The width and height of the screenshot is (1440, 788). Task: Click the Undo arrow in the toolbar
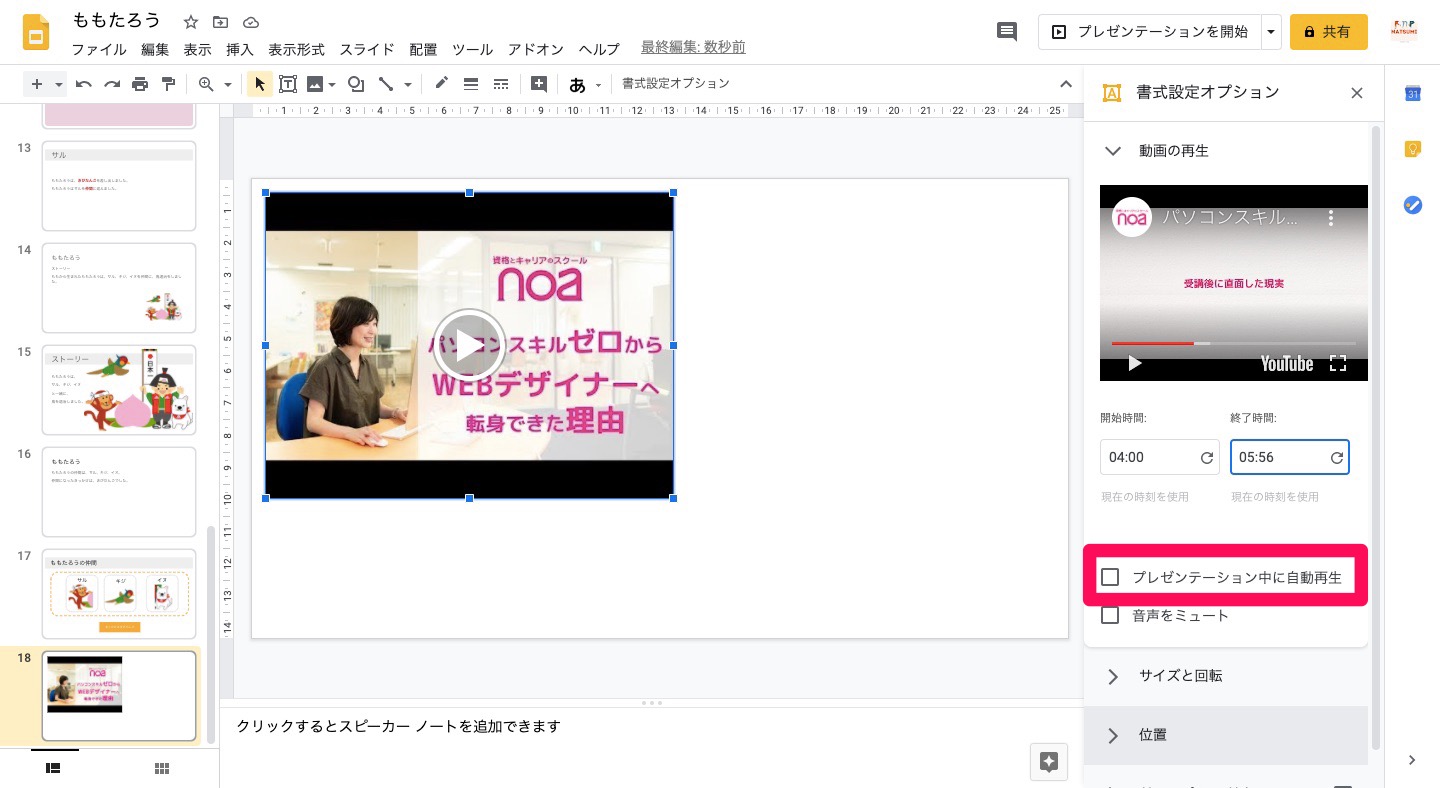click(x=84, y=84)
